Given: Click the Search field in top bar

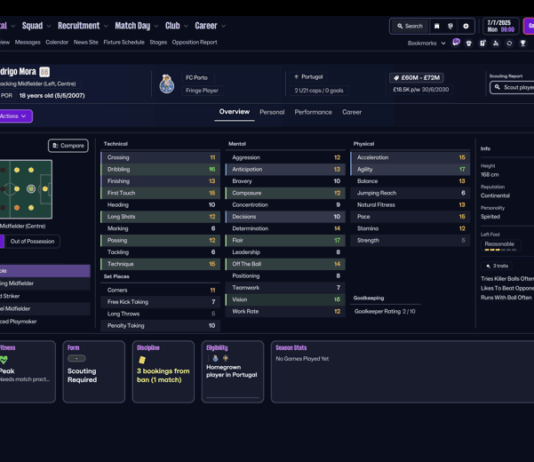Looking at the screenshot, I should click(x=410, y=26).
